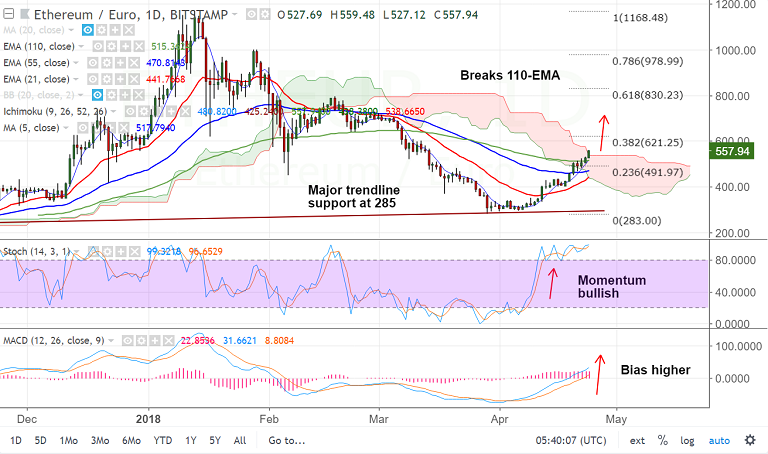Viewport: 768px width, 454px height.
Task: Open dropdown next to Ethereum / Euro title
Action: click(235, 15)
